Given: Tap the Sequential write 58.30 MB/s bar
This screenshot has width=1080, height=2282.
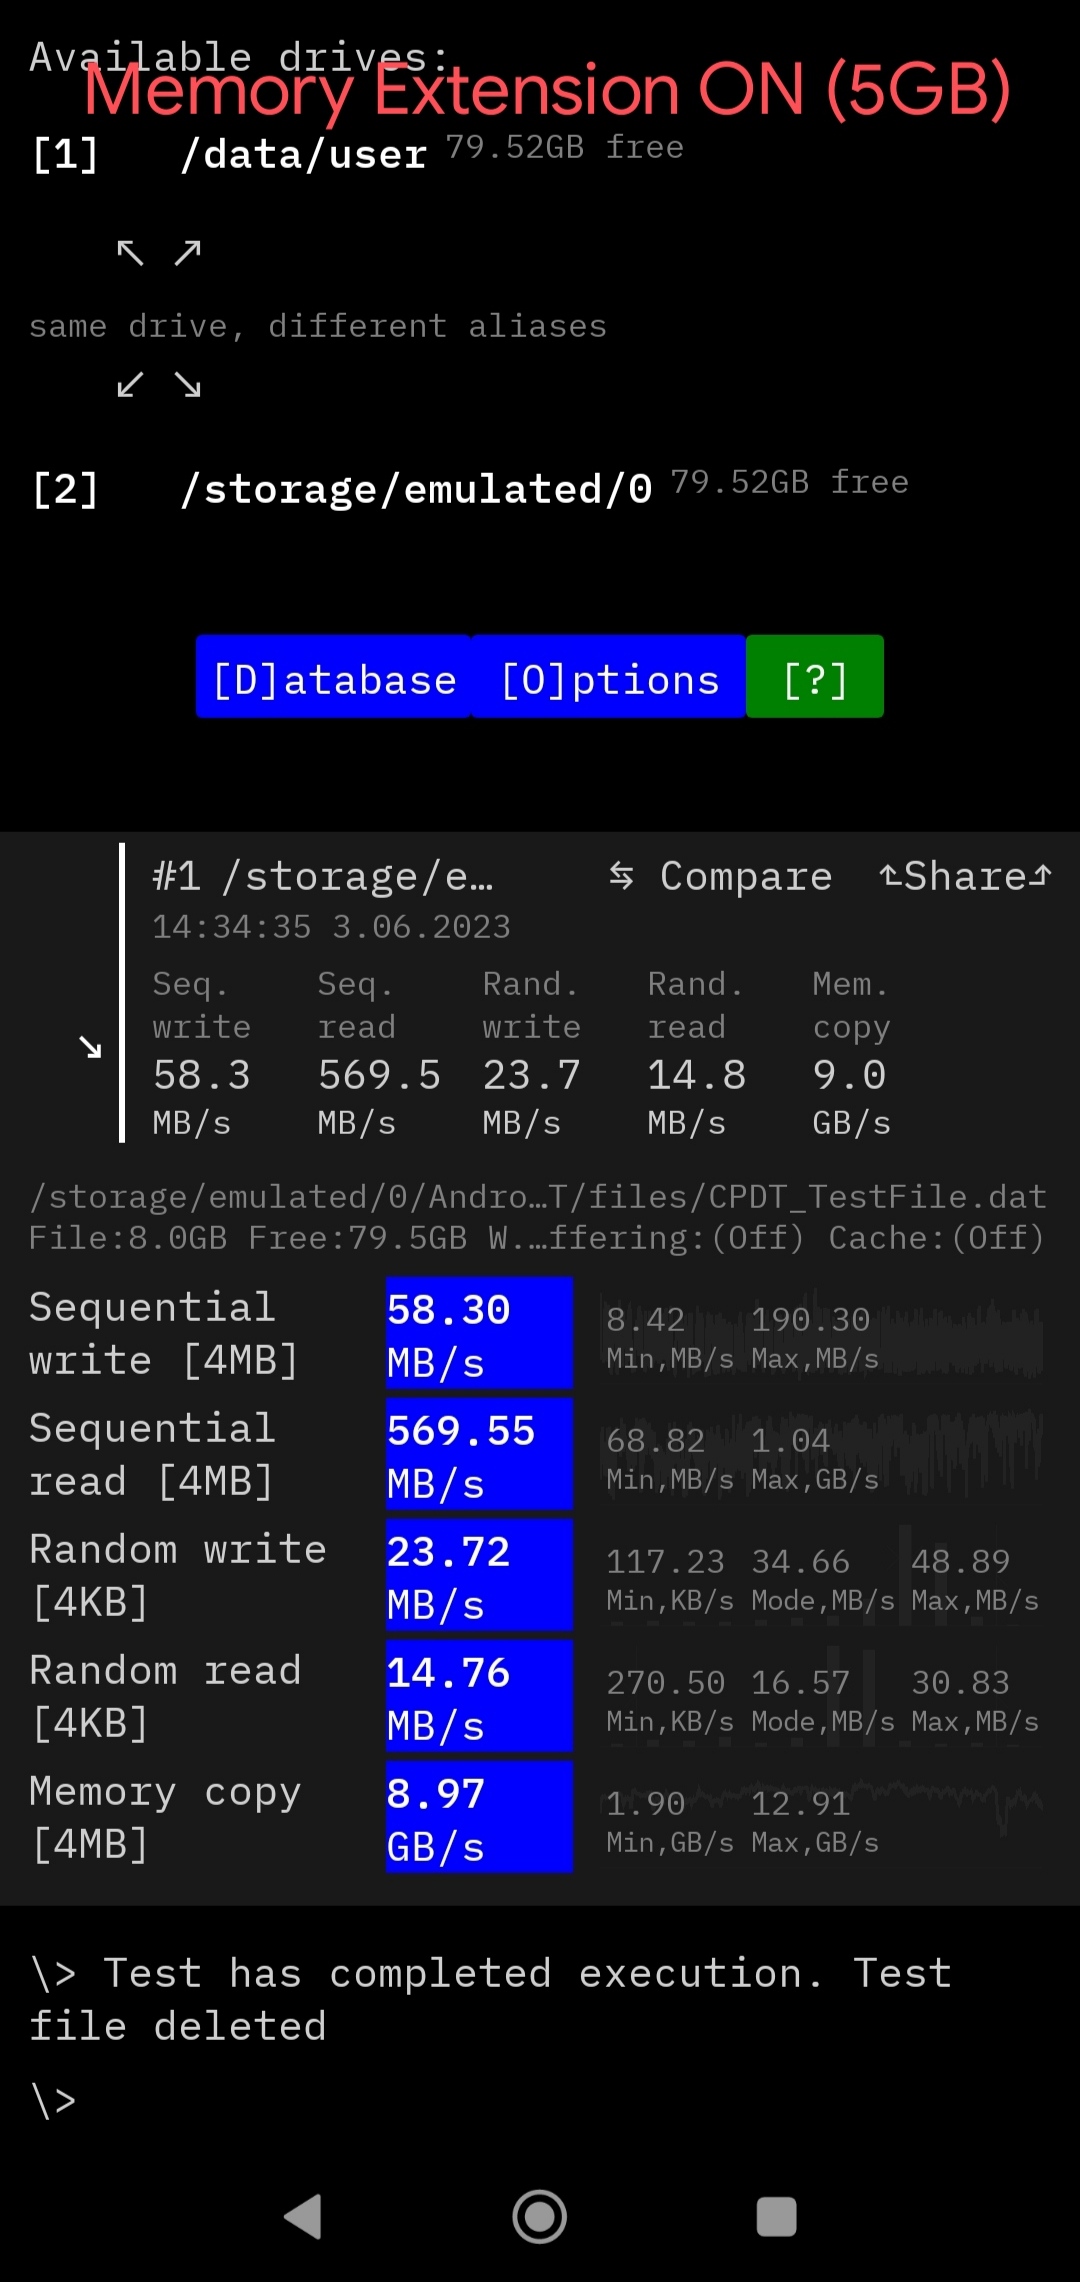Looking at the screenshot, I should pos(480,1333).
